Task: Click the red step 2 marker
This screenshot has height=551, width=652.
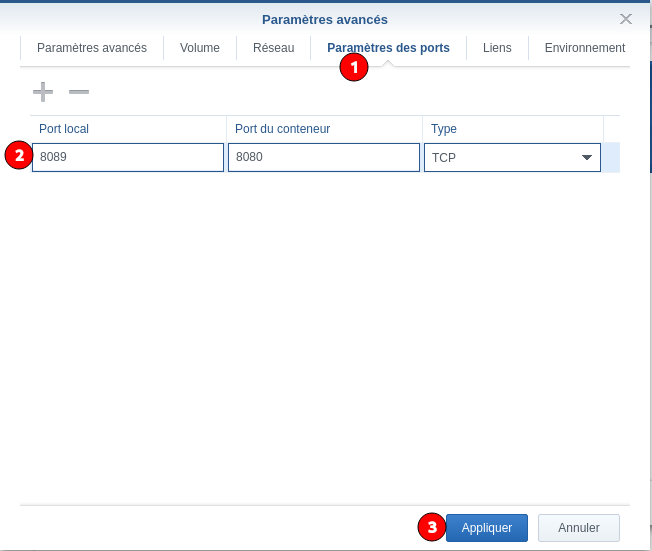Action: click(x=18, y=156)
